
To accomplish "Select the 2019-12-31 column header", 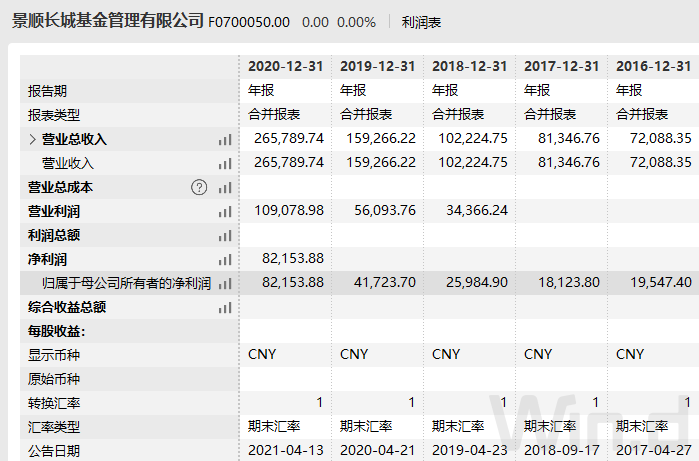I will tap(378, 66).
